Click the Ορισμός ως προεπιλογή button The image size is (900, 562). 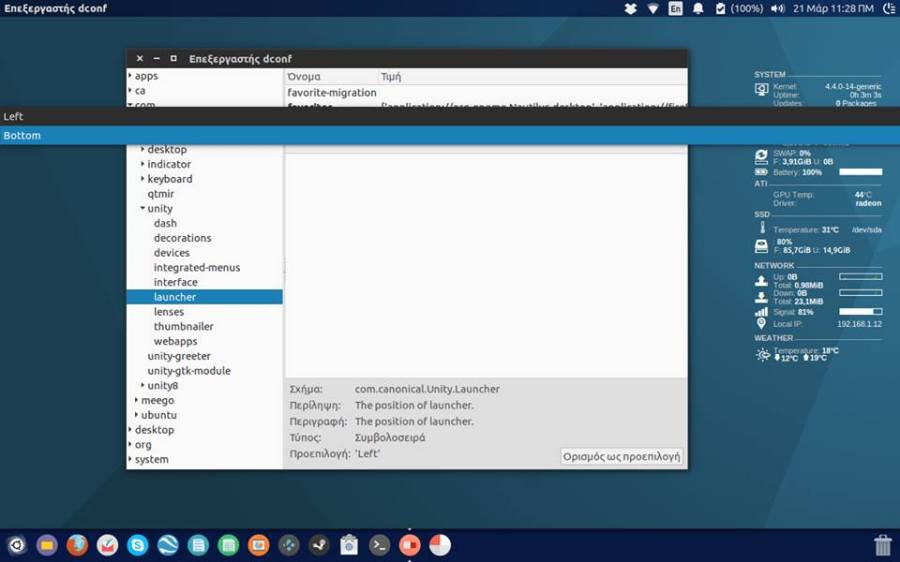[621, 457]
